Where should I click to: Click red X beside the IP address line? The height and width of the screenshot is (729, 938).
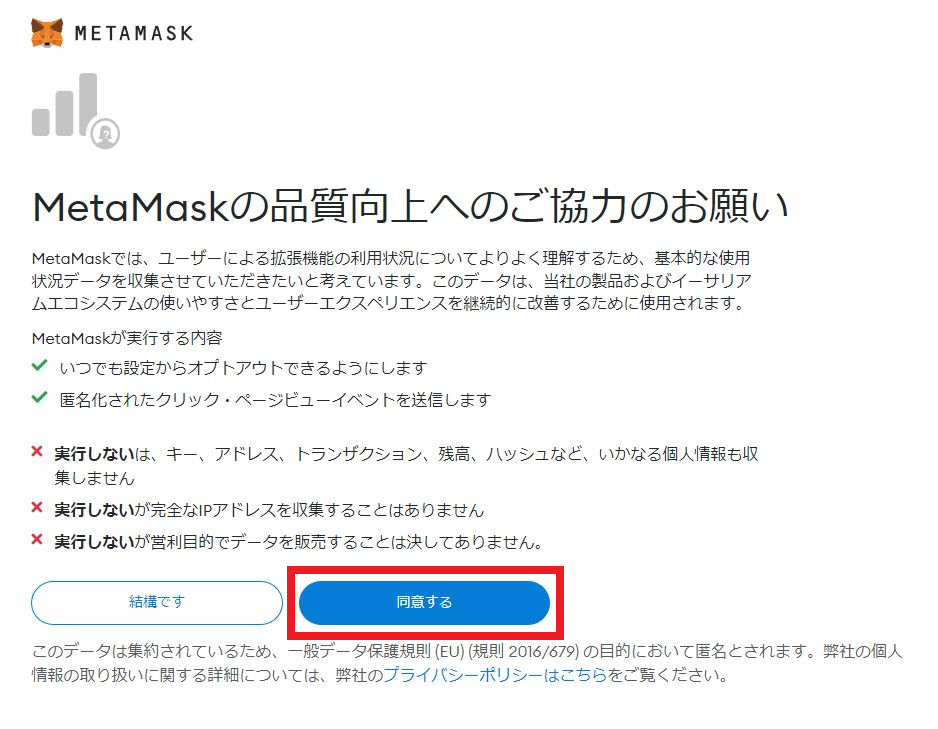point(37,508)
